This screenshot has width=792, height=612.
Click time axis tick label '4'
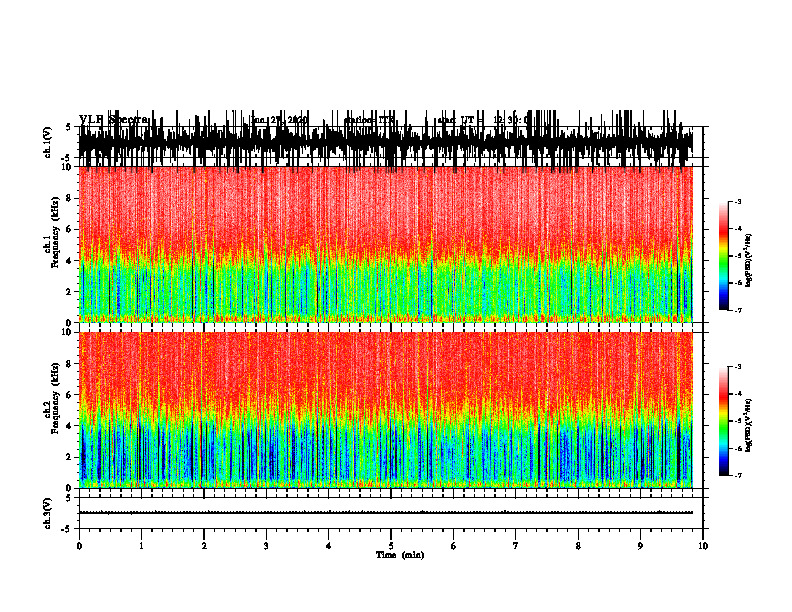[x=329, y=546]
